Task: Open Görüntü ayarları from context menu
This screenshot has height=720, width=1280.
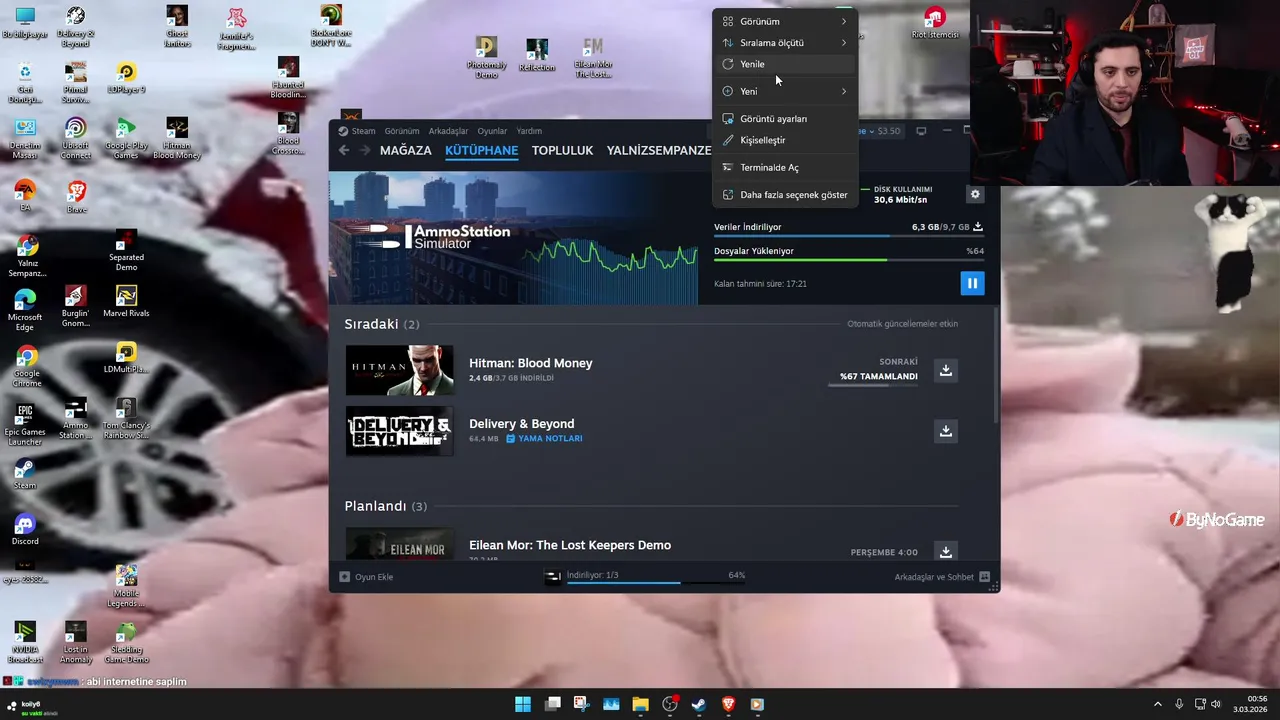Action: [785, 119]
